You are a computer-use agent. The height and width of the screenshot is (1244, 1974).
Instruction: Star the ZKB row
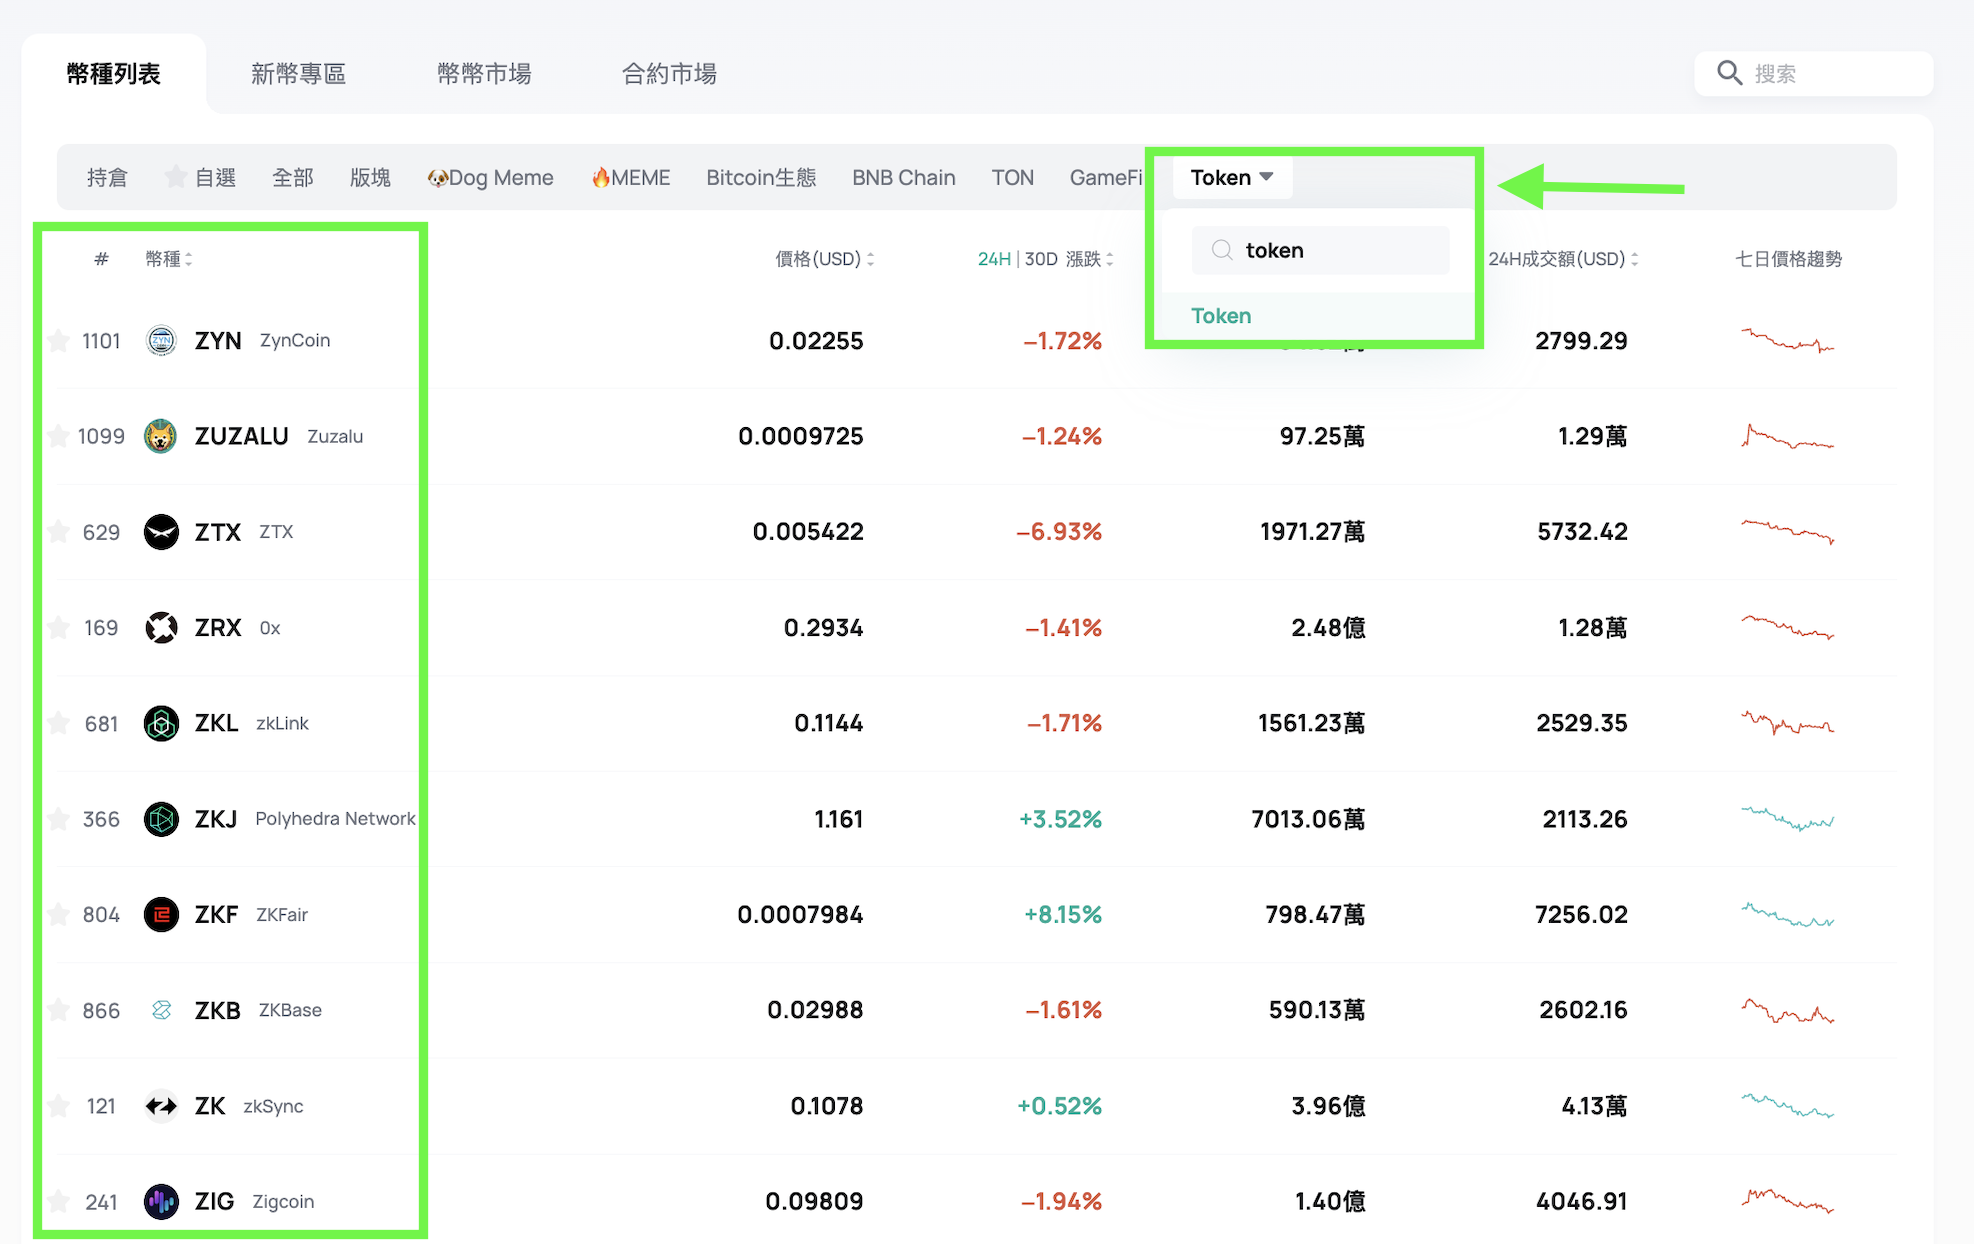(x=59, y=1010)
